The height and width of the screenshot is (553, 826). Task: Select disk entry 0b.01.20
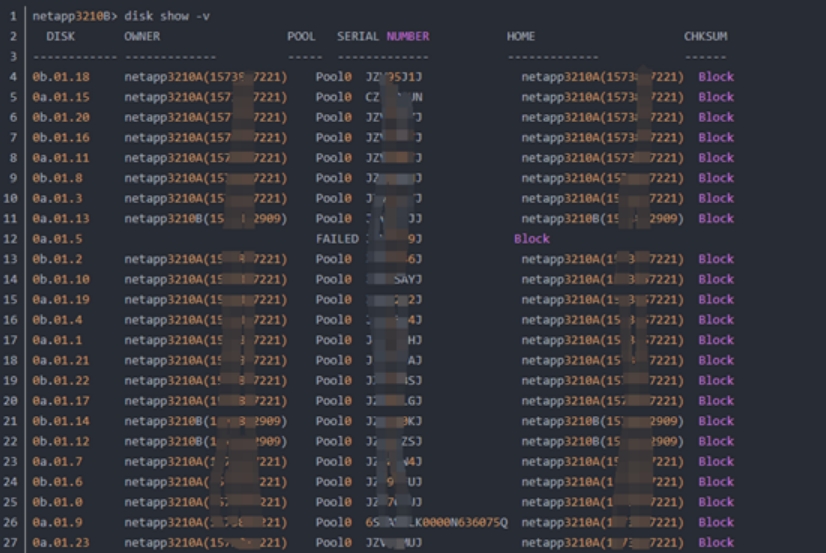61,117
